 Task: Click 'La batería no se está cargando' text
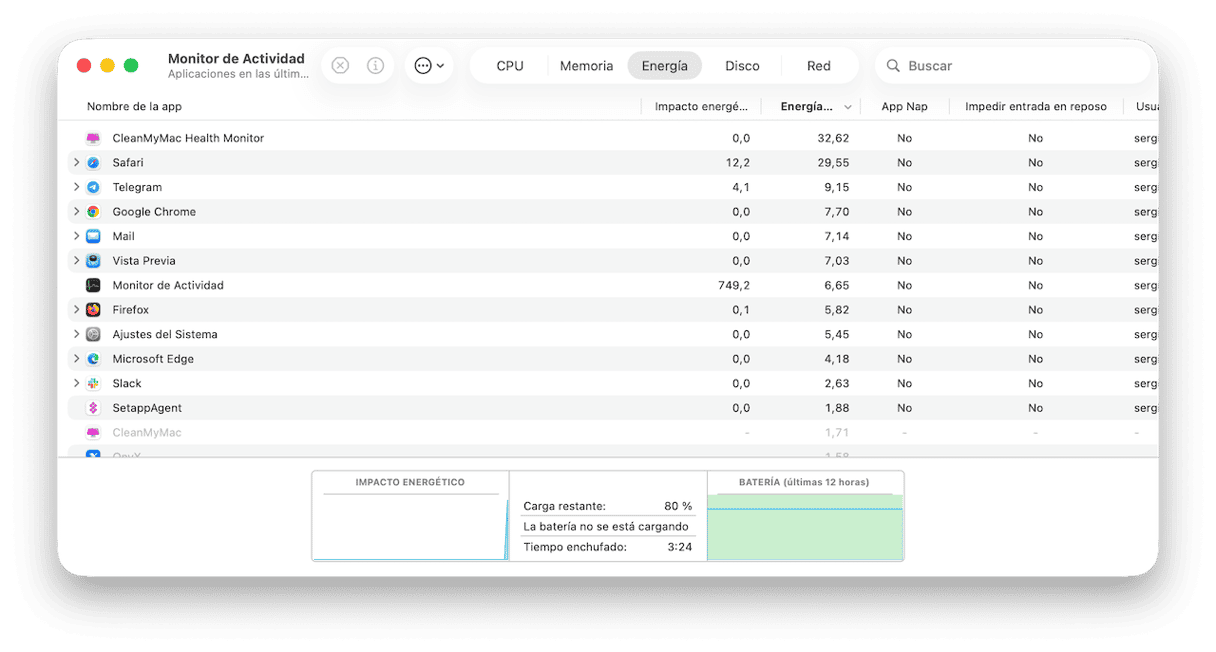606,527
